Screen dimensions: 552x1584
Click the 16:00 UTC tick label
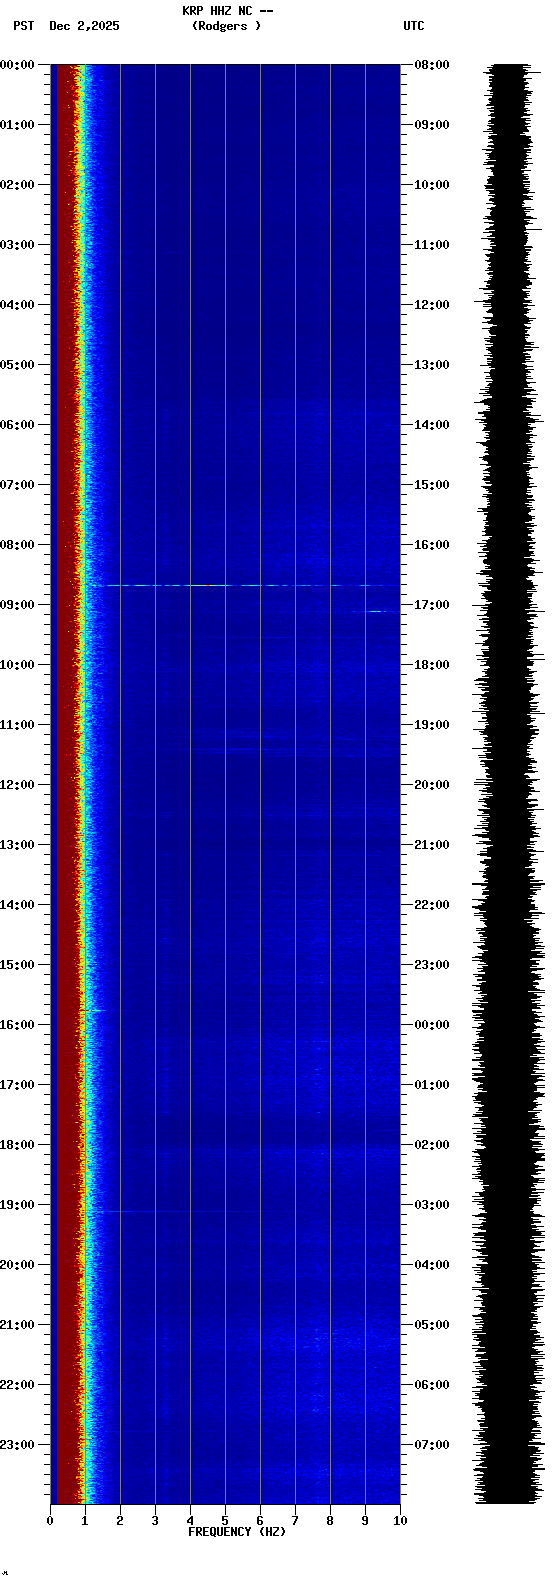click(x=431, y=545)
